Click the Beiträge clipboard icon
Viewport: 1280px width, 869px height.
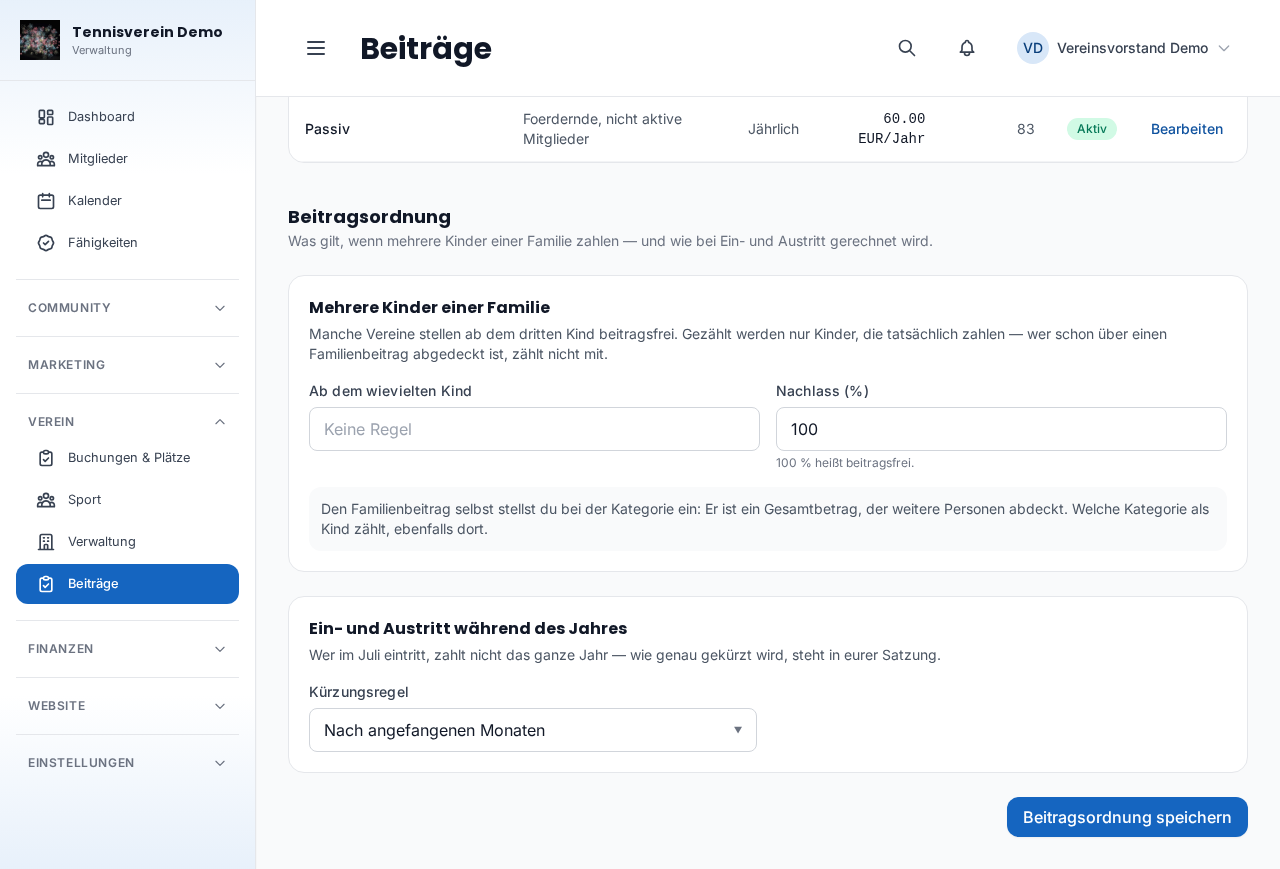(46, 584)
